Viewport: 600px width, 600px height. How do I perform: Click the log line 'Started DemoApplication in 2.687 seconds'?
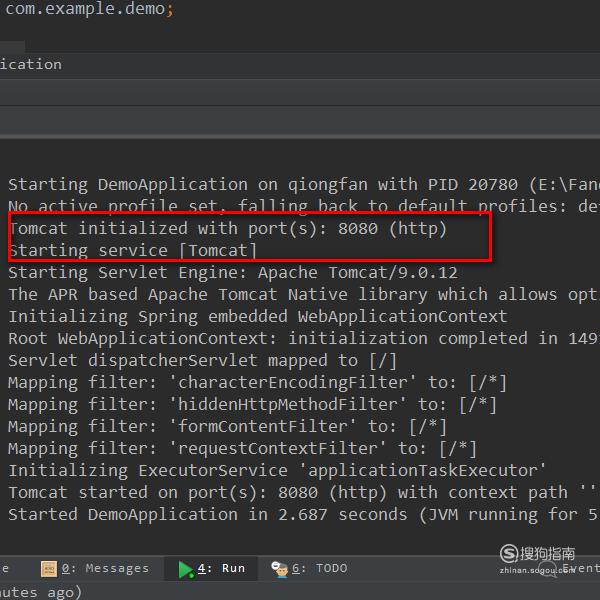(x=304, y=515)
